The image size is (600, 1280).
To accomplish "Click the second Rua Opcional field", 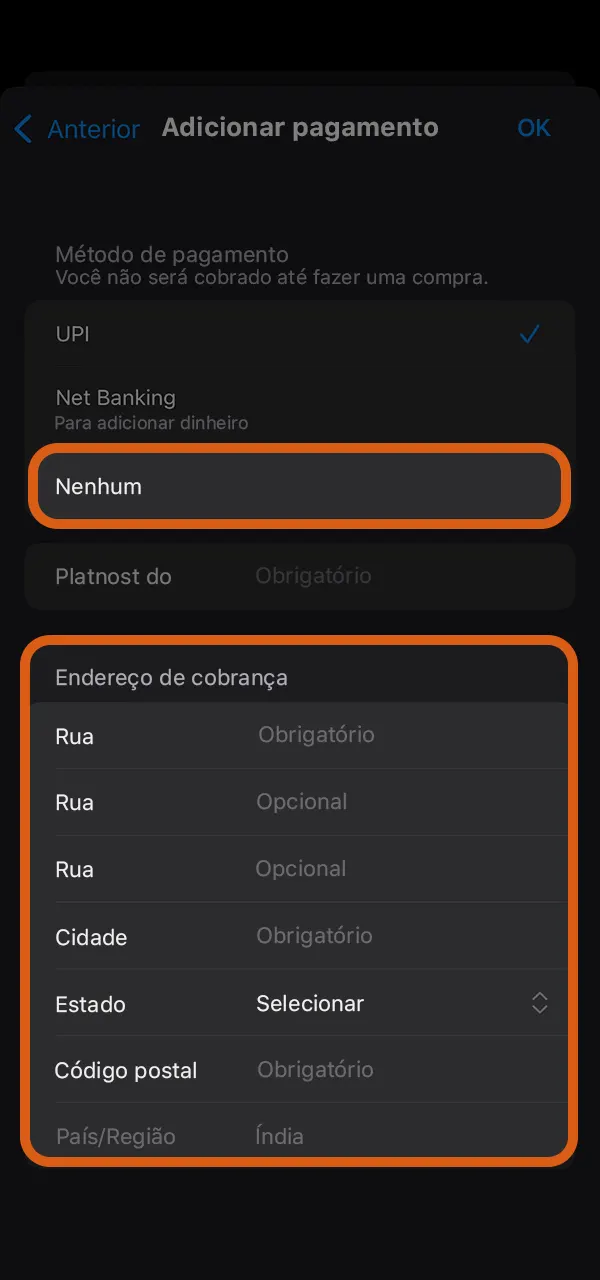I will (300, 802).
